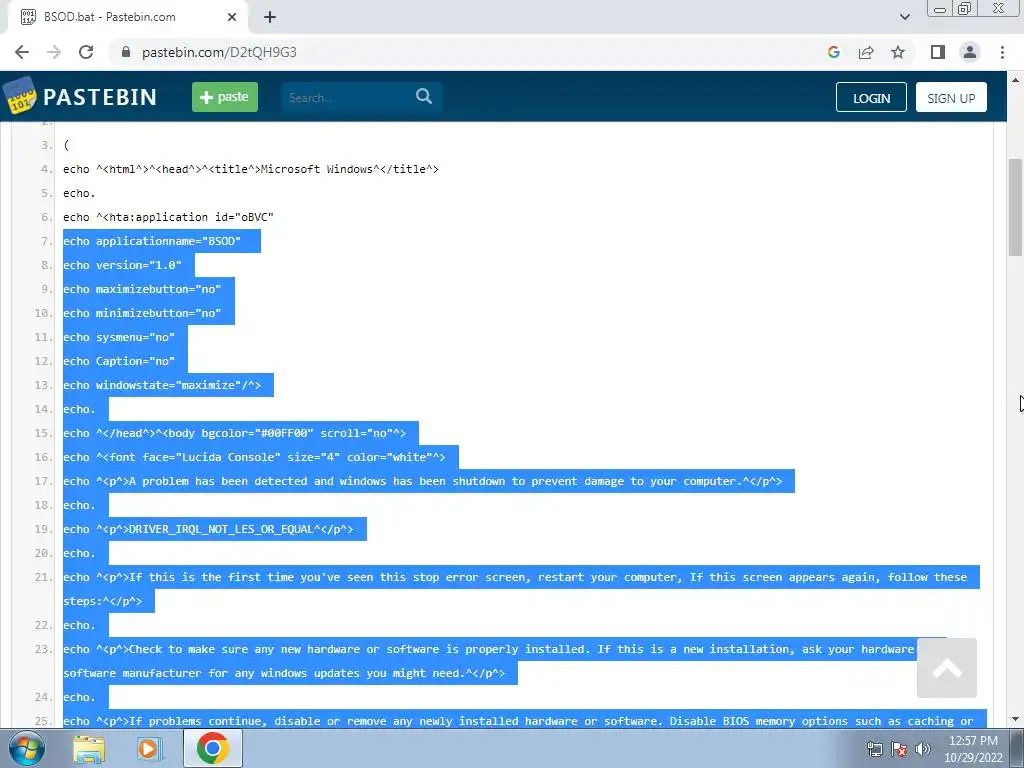Open a new browser tab
Viewport: 1024px width, 768px height.
click(x=270, y=17)
